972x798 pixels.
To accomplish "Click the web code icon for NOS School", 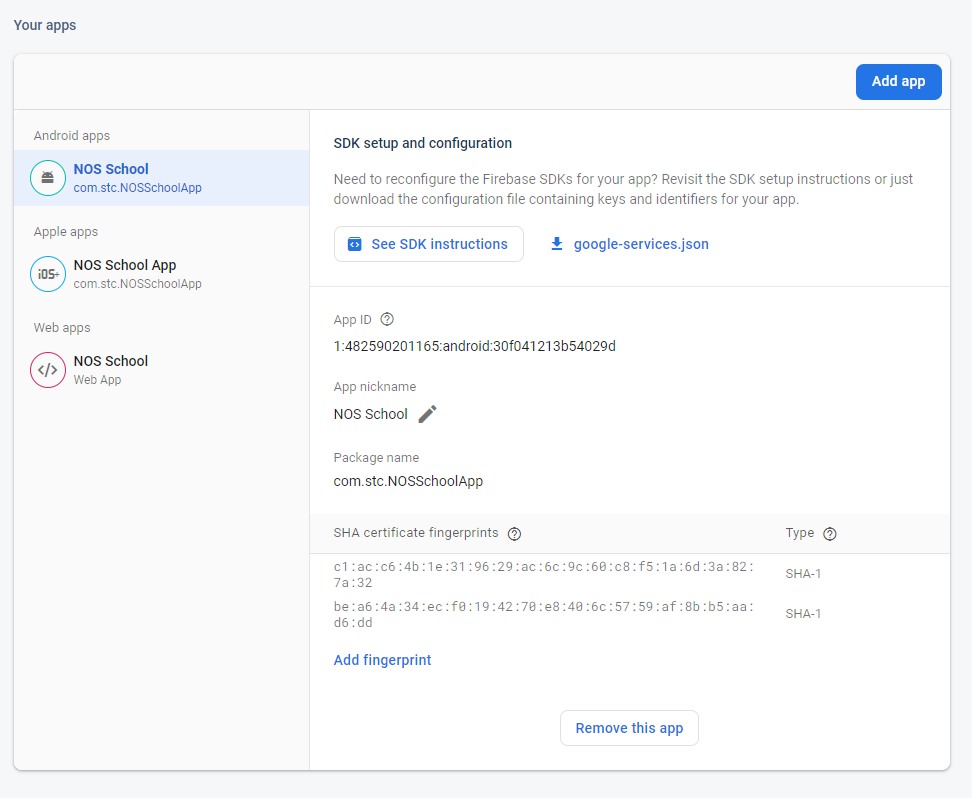I will (x=47, y=370).
